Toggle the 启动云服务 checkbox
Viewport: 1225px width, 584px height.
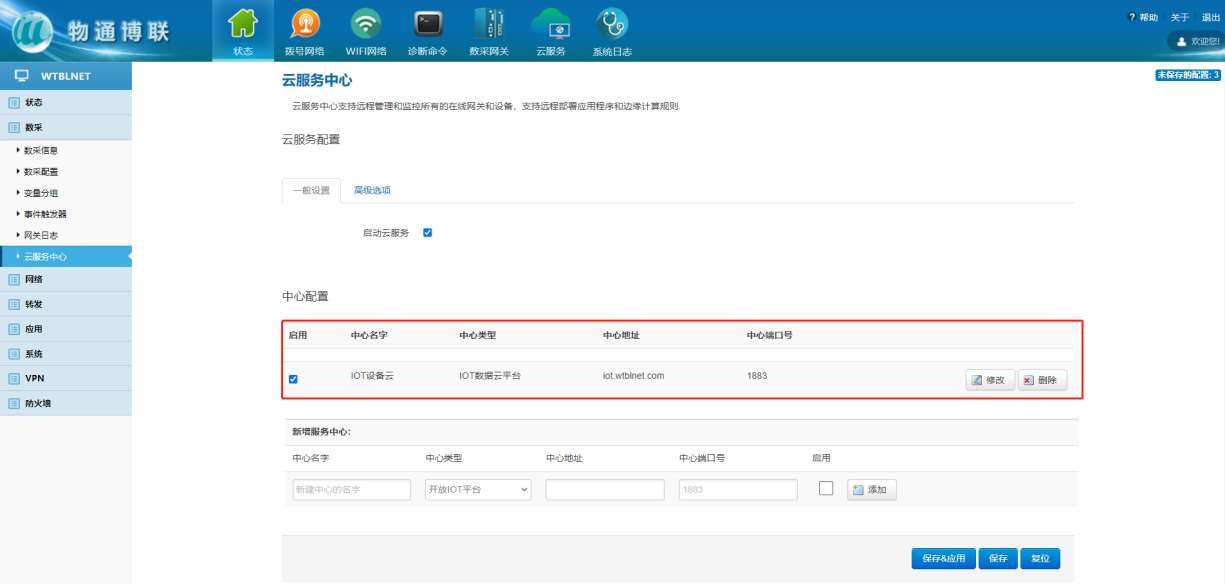tap(427, 233)
